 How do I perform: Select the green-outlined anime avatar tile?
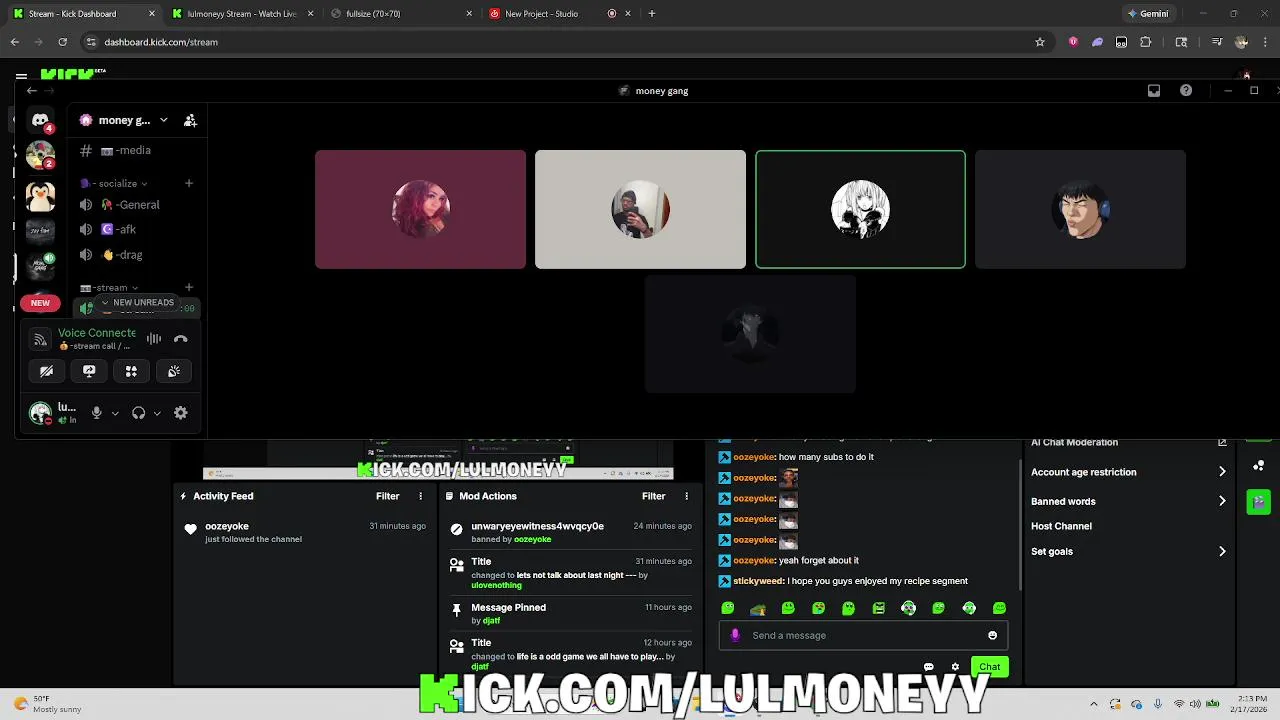[860, 210]
